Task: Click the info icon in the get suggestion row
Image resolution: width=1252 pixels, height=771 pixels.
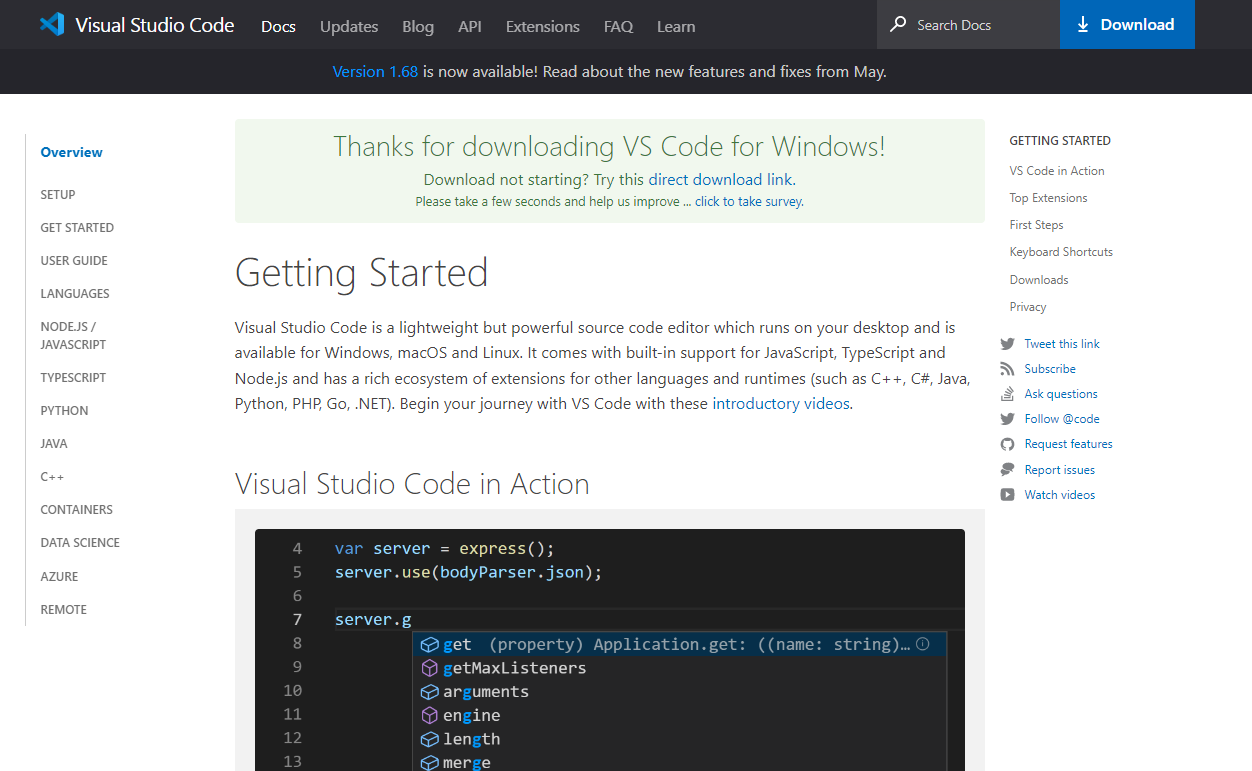Action: 923,644
